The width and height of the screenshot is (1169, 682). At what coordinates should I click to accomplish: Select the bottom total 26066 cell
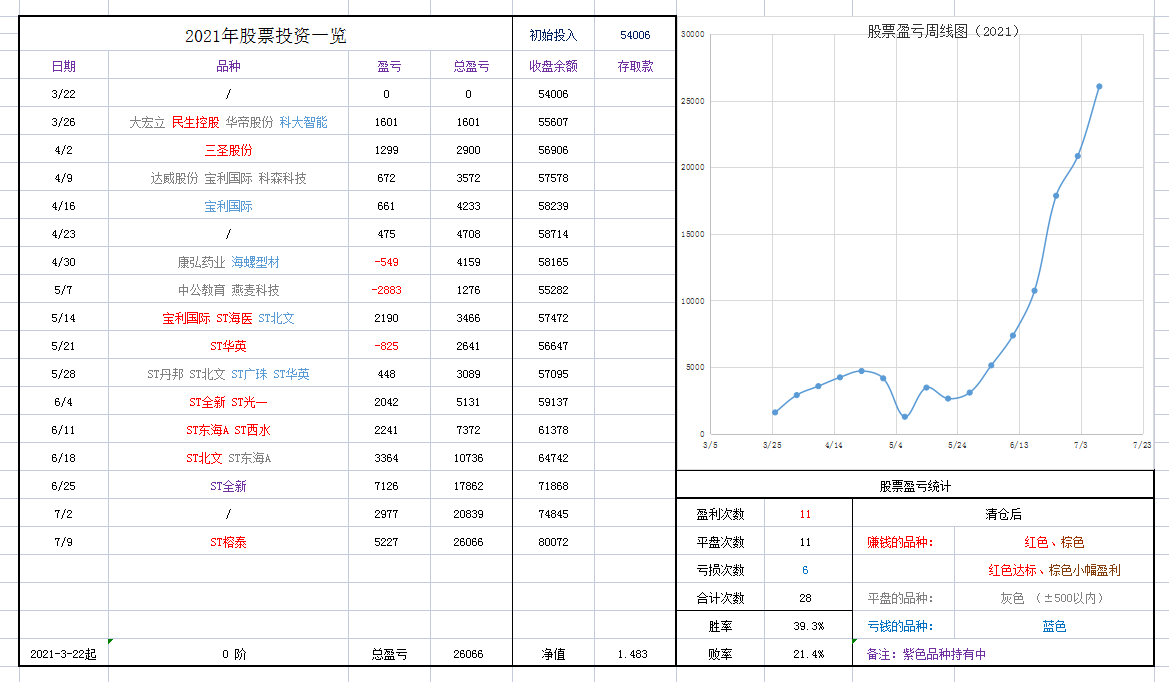(x=468, y=654)
